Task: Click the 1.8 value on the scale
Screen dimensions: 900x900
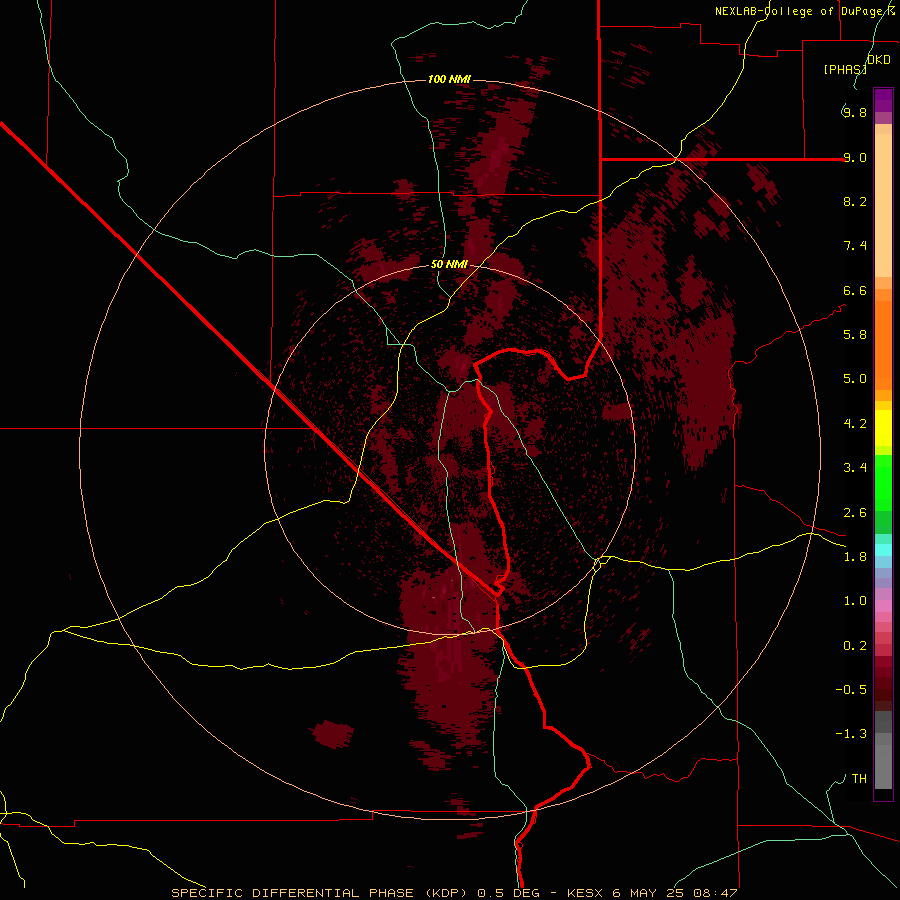Action: click(x=855, y=557)
